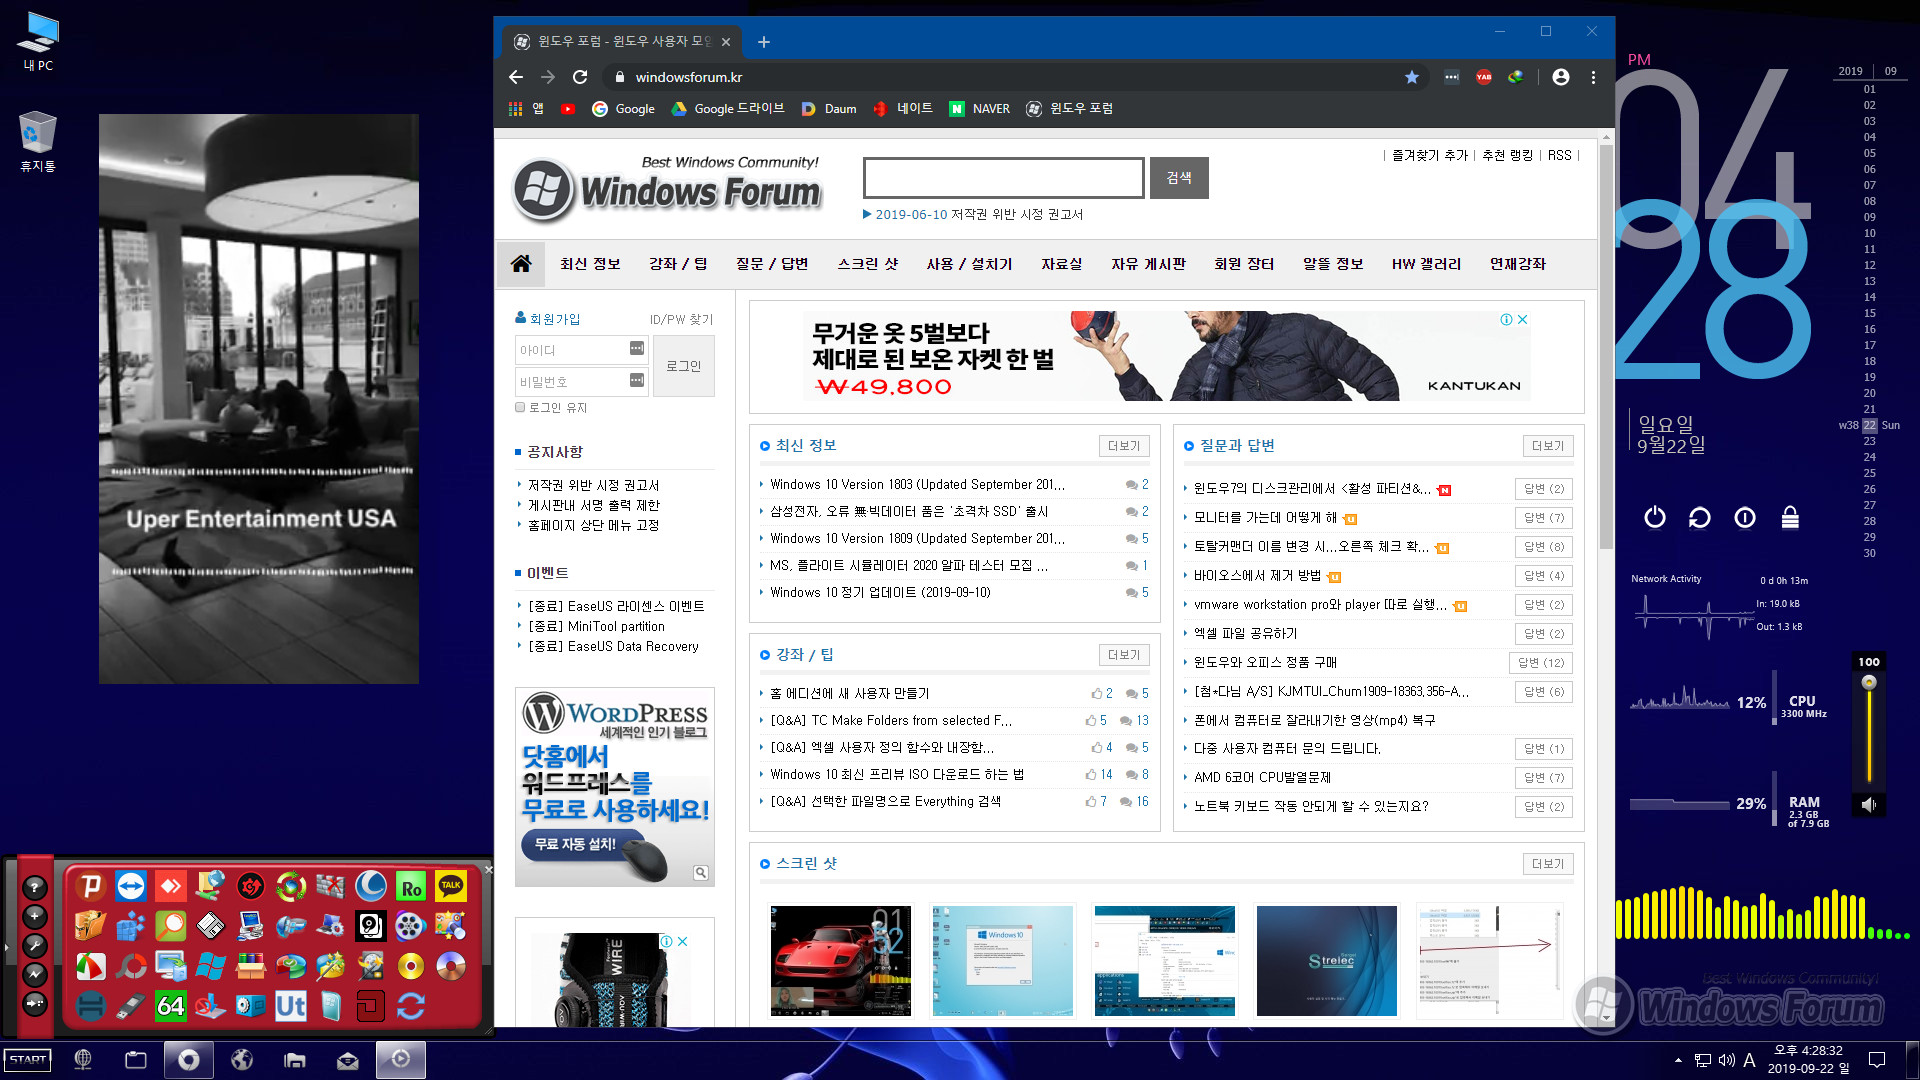This screenshot has height=1080, width=1920.
Task: Click the 로그인 button
Action: point(684,366)
